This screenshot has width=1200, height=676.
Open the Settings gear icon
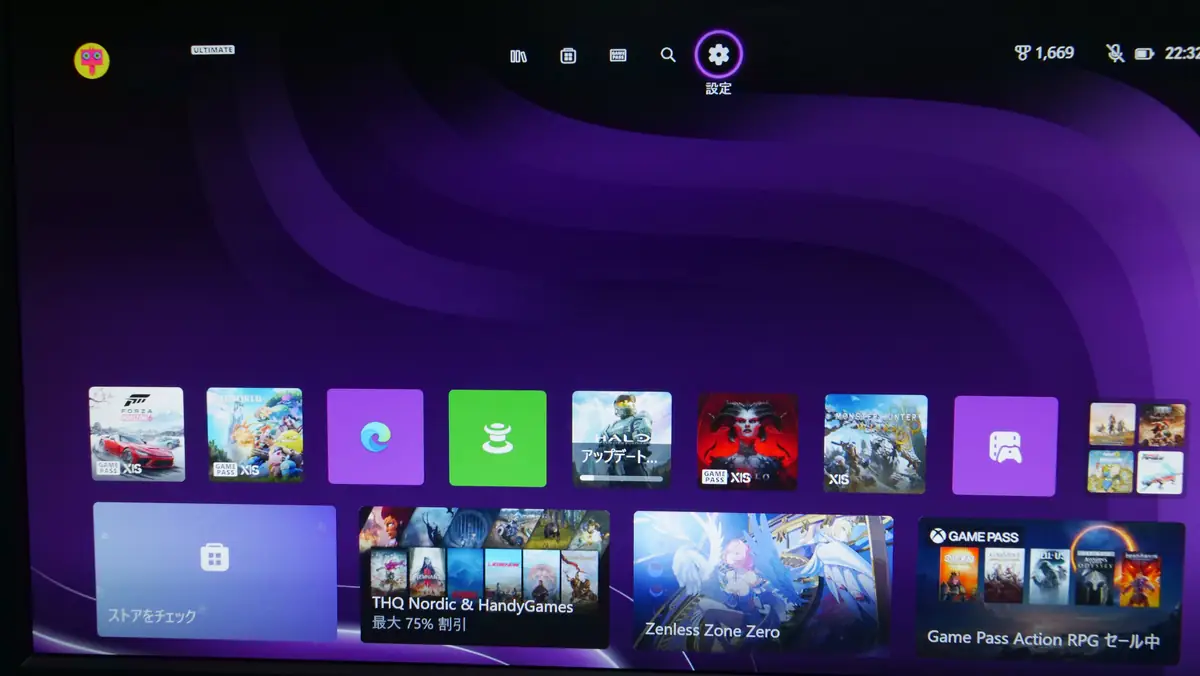[x=718, y=54]
